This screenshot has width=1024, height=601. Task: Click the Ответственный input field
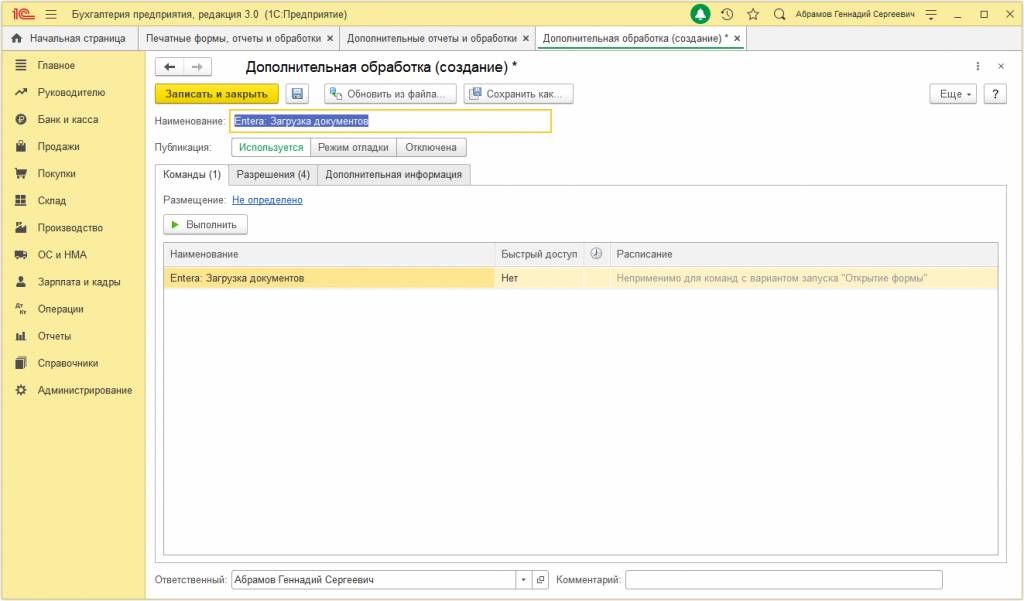(374, 579)
